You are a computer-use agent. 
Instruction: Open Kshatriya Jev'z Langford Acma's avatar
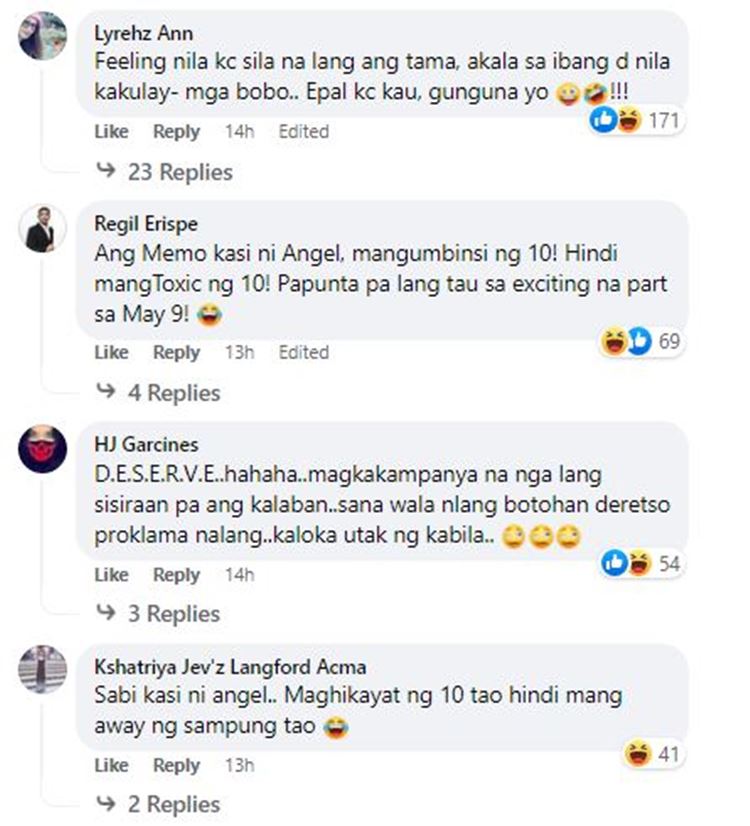click(43, 669)
